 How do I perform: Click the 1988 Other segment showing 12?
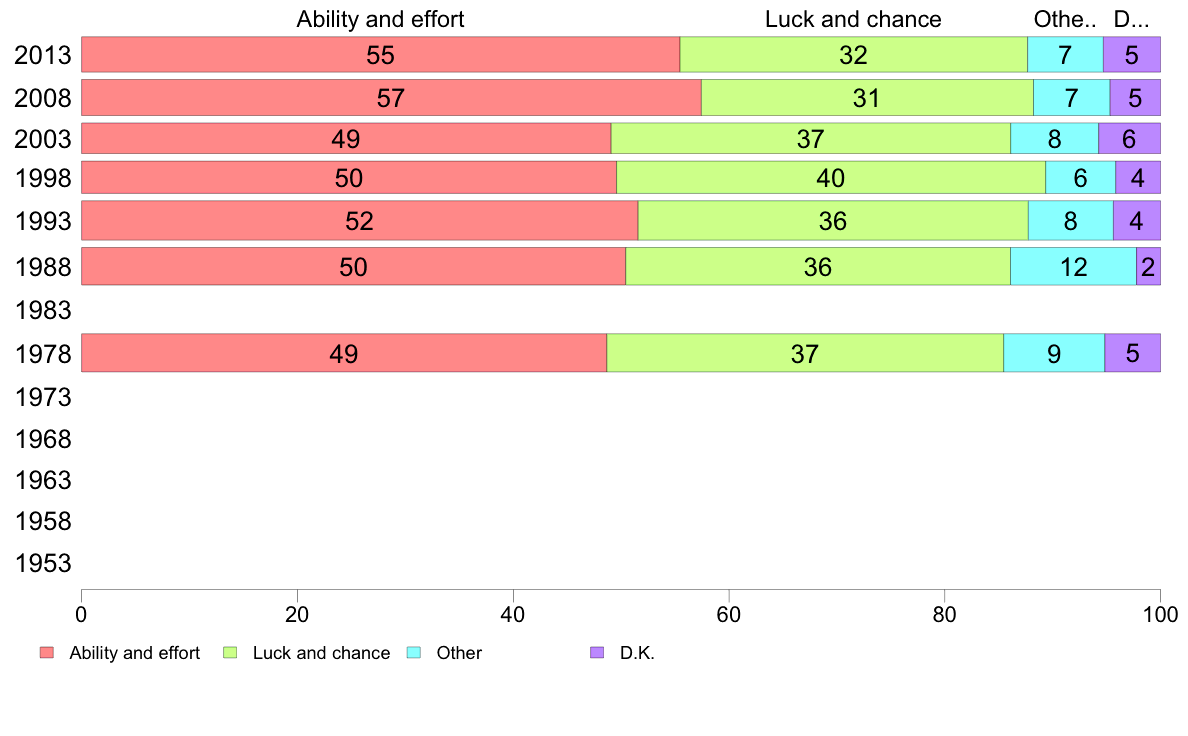click(1074, 267)
